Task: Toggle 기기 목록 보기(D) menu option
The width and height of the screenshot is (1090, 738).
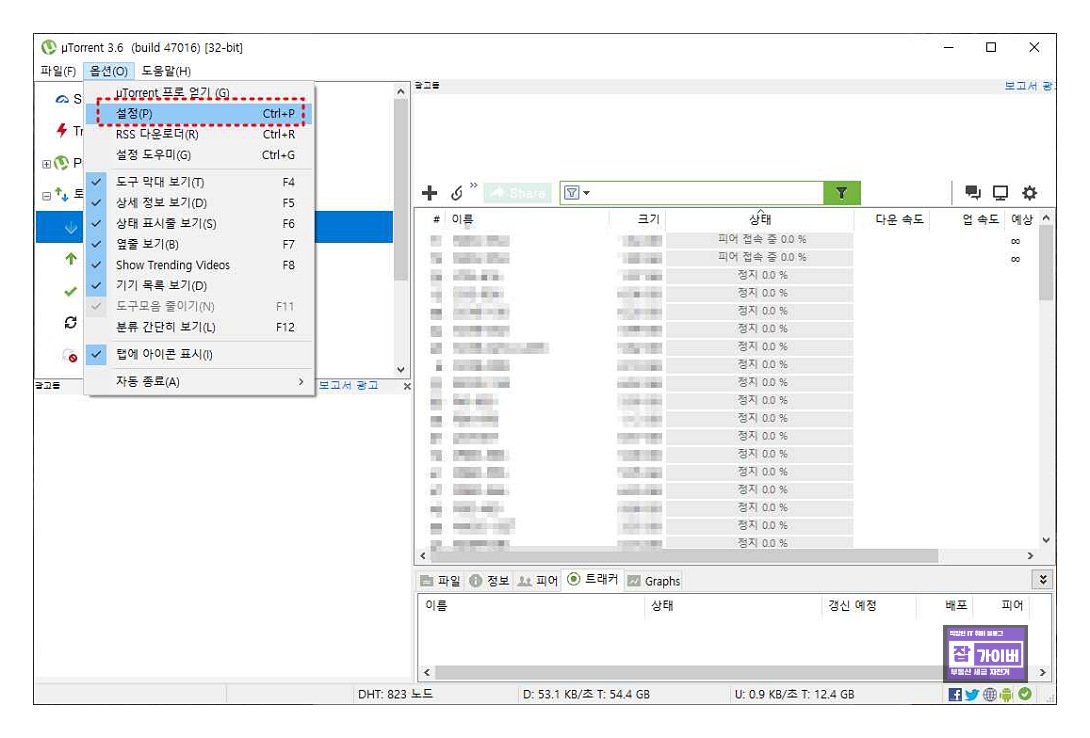Action: (199, 286)
